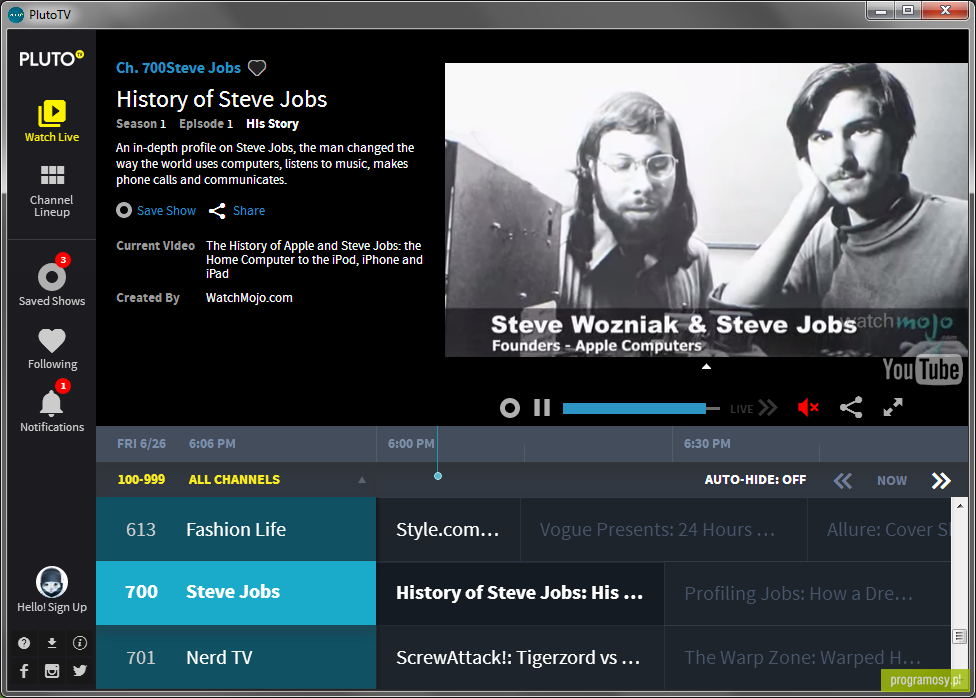Open the help question mark icon

point(24,643)
